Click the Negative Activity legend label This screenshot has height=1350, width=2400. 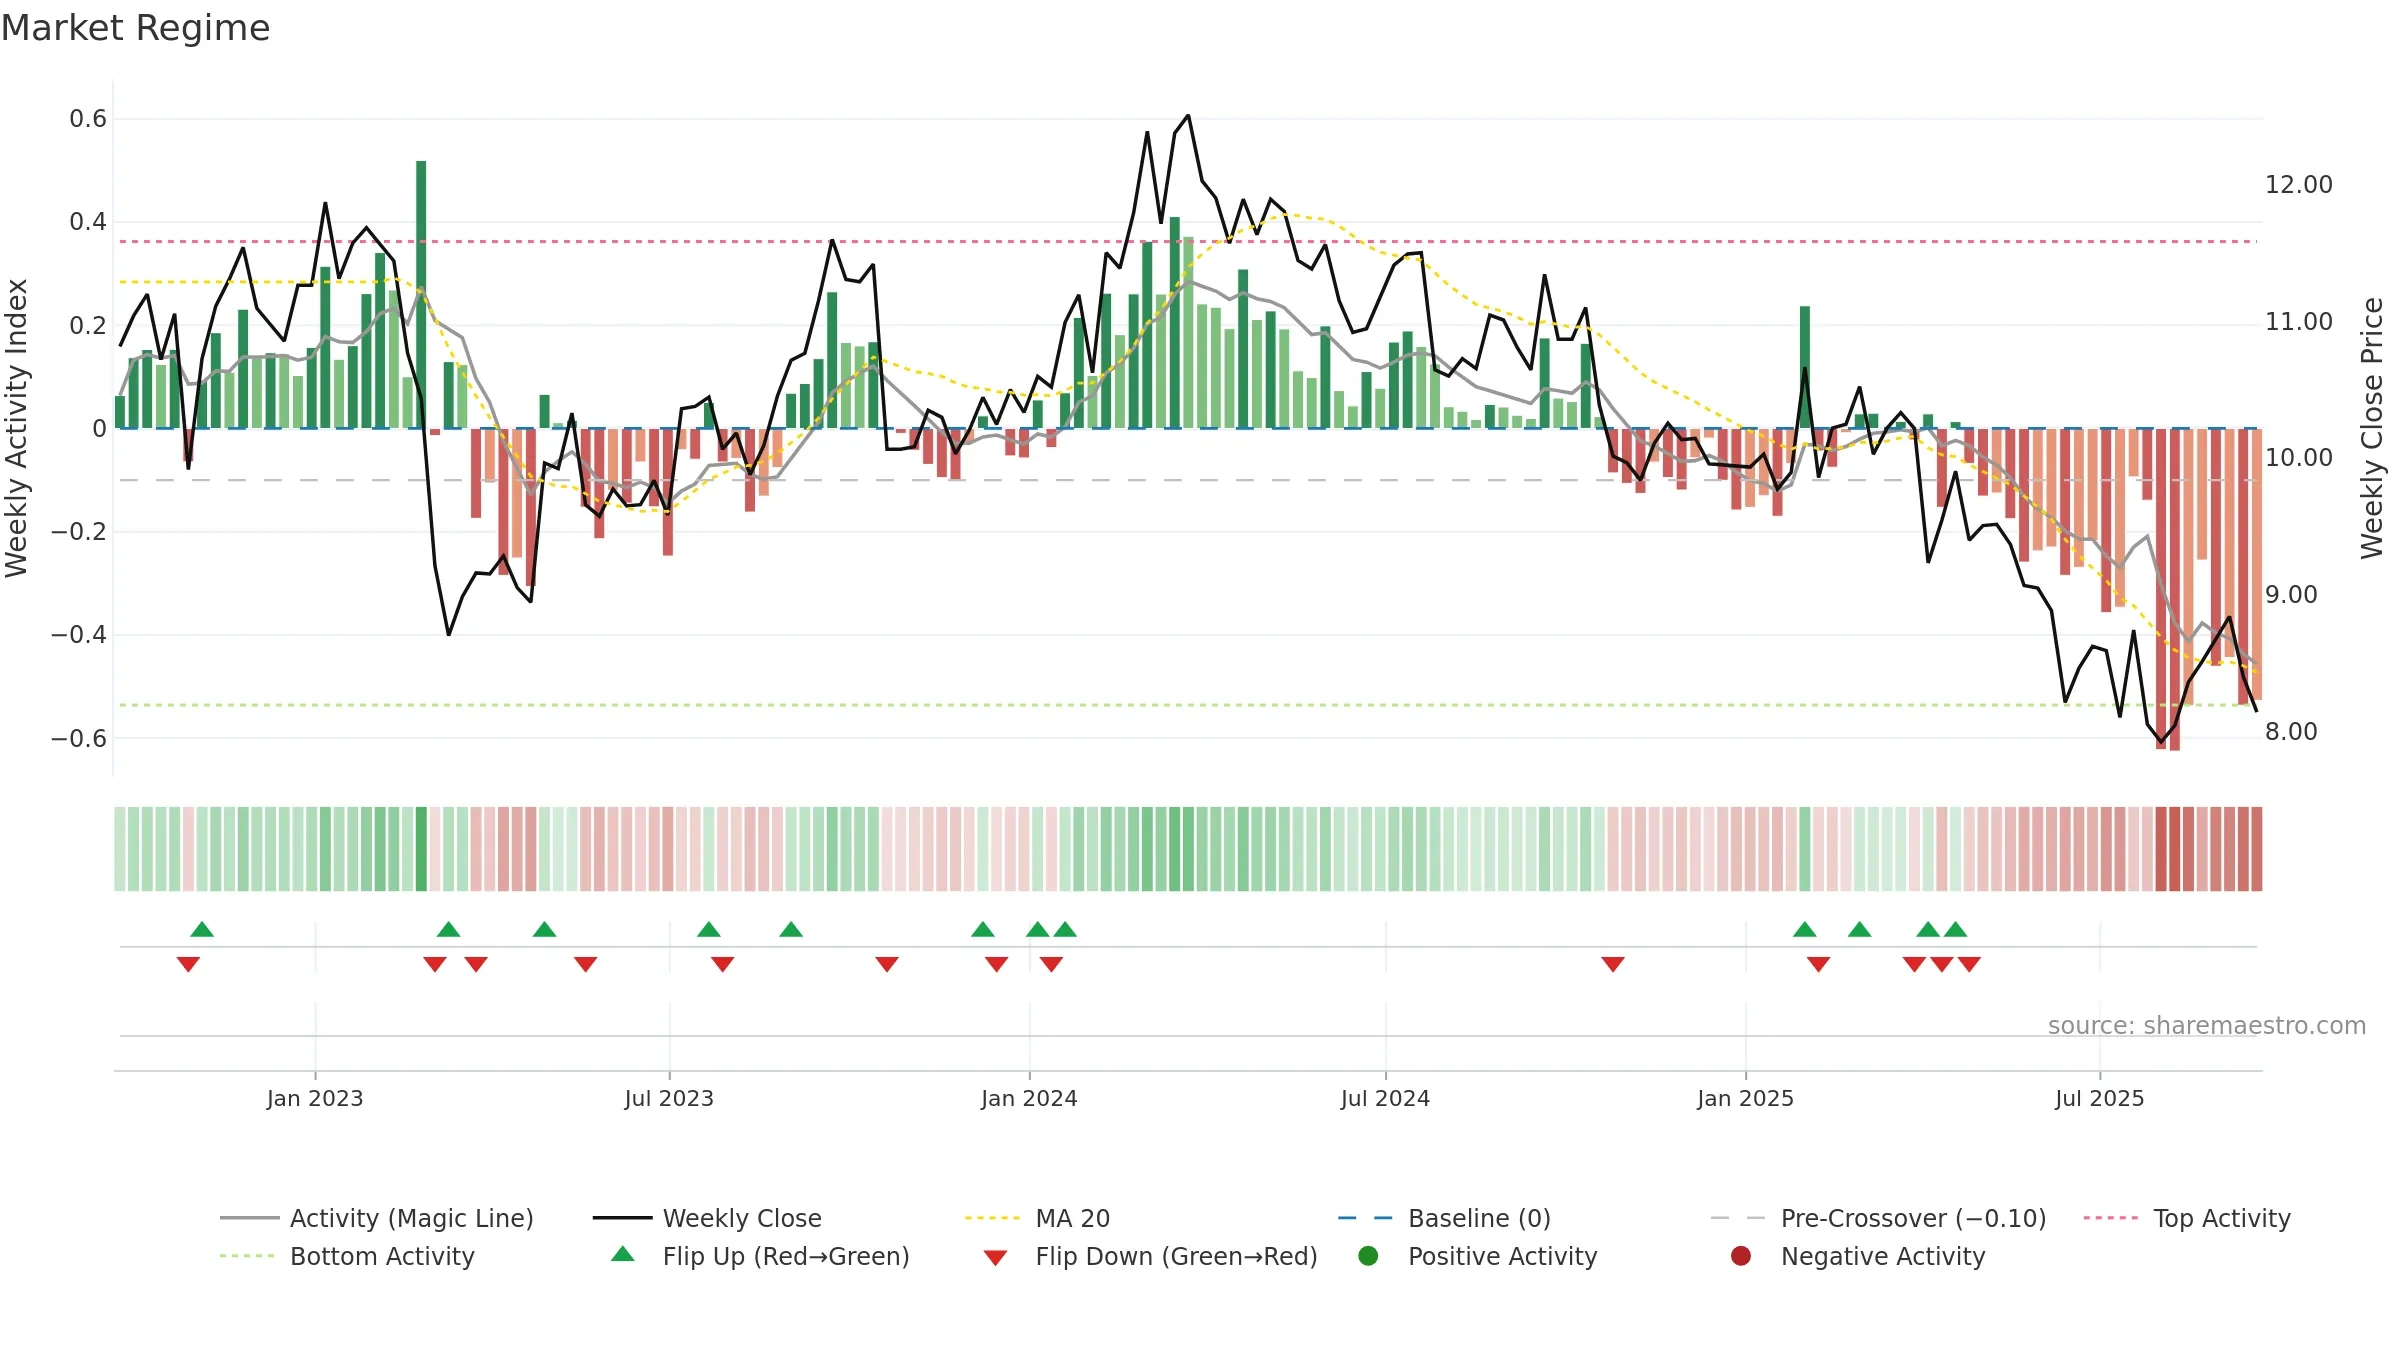click(1883, 1256)
